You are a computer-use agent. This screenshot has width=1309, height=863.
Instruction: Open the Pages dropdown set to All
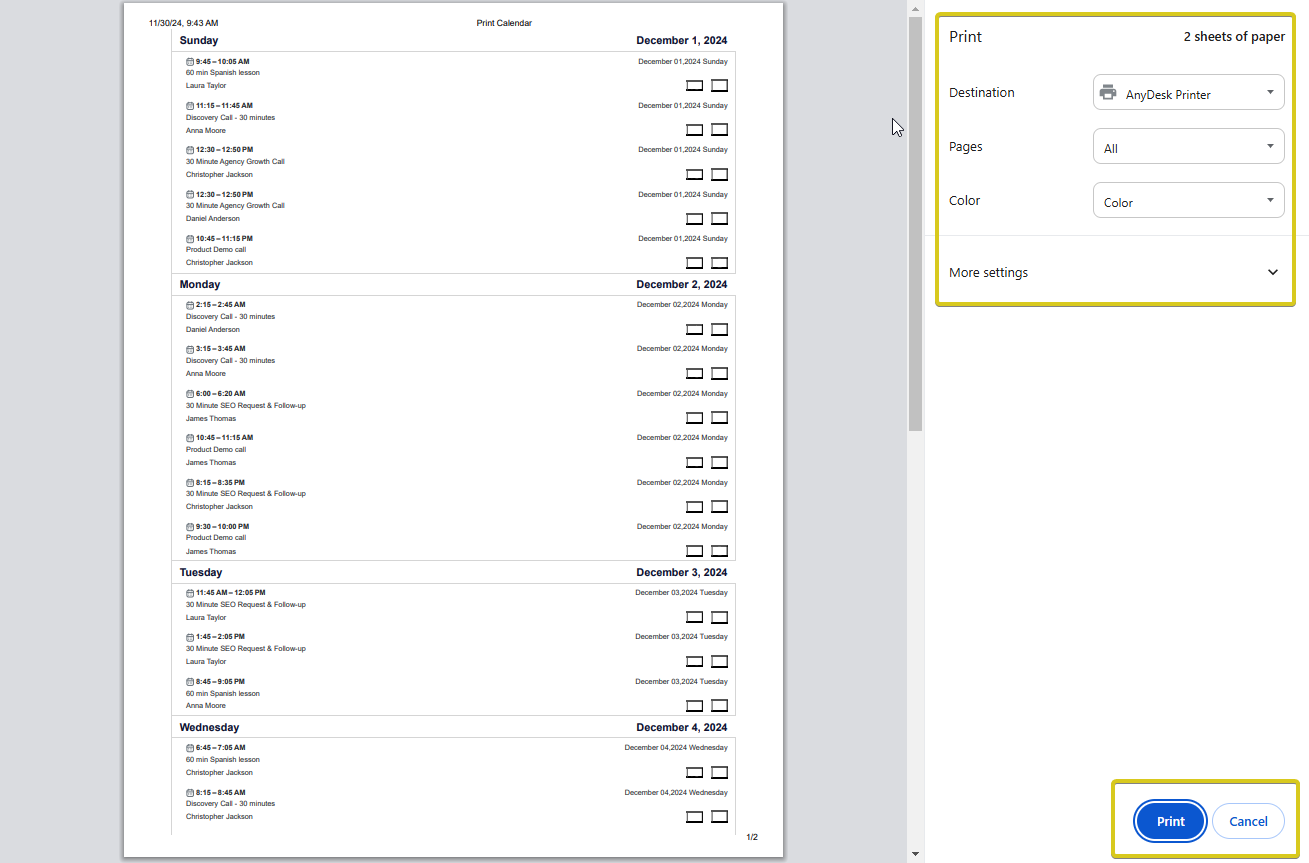[x=1188, y=147]
